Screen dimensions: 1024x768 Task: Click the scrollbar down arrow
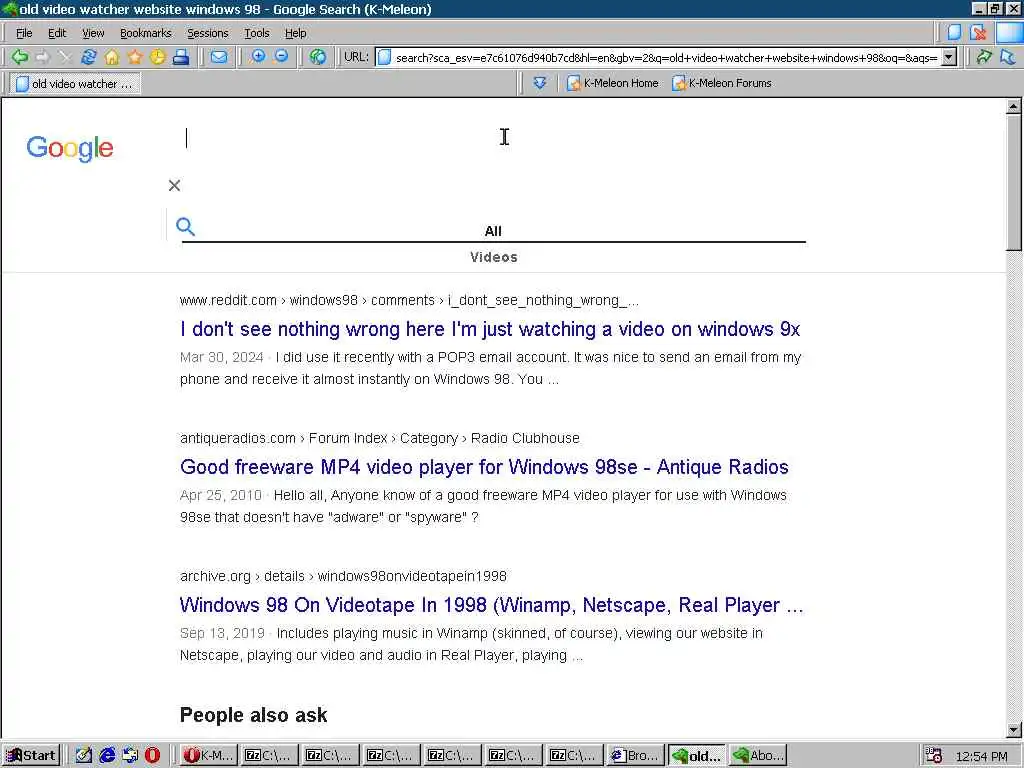pos(1014,730)
